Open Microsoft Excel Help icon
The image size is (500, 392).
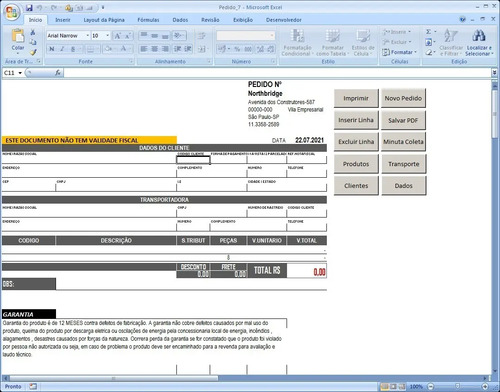tap(463, 20)
